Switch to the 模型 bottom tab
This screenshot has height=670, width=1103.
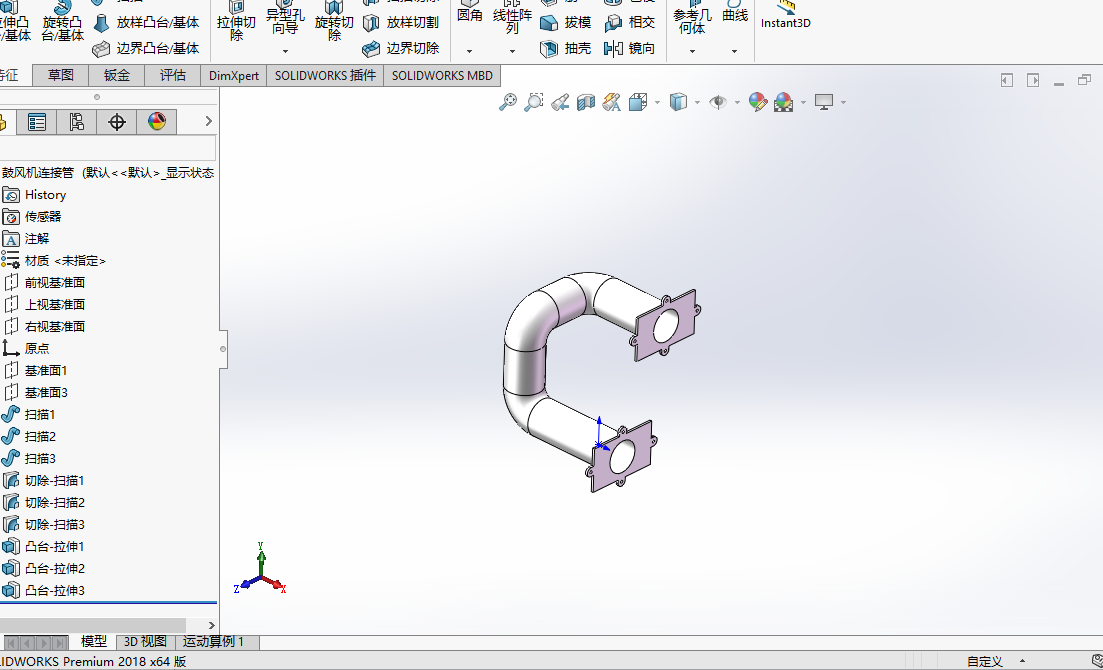pos(94,642)
